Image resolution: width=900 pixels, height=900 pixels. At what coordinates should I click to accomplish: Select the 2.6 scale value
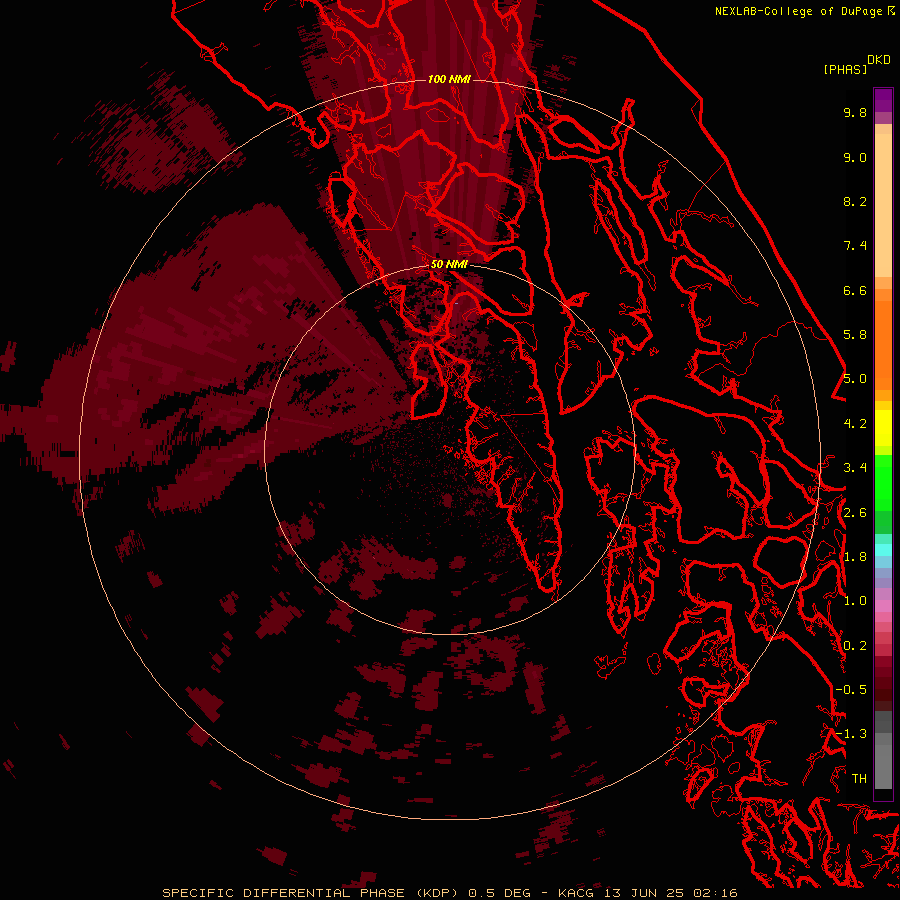click(x=855, y=513)
